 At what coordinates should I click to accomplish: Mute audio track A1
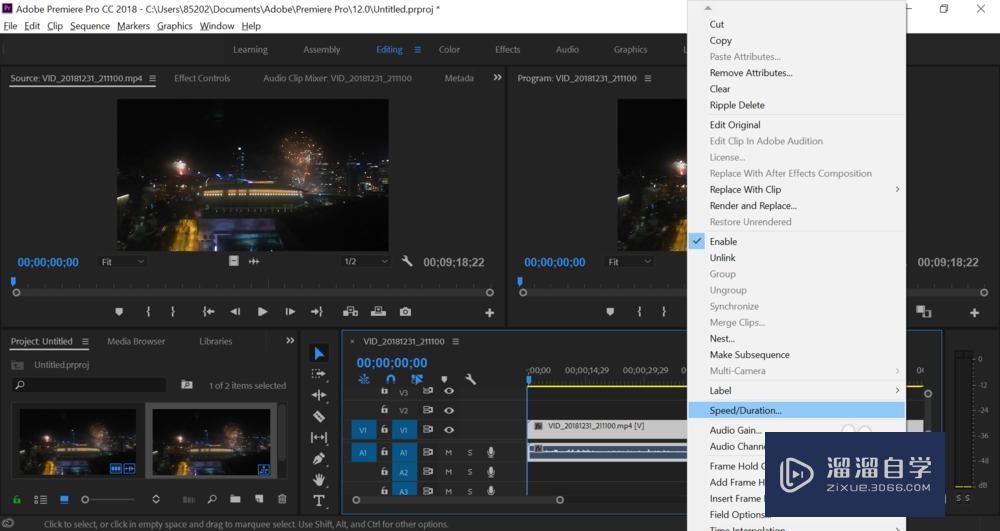[449, 452]
